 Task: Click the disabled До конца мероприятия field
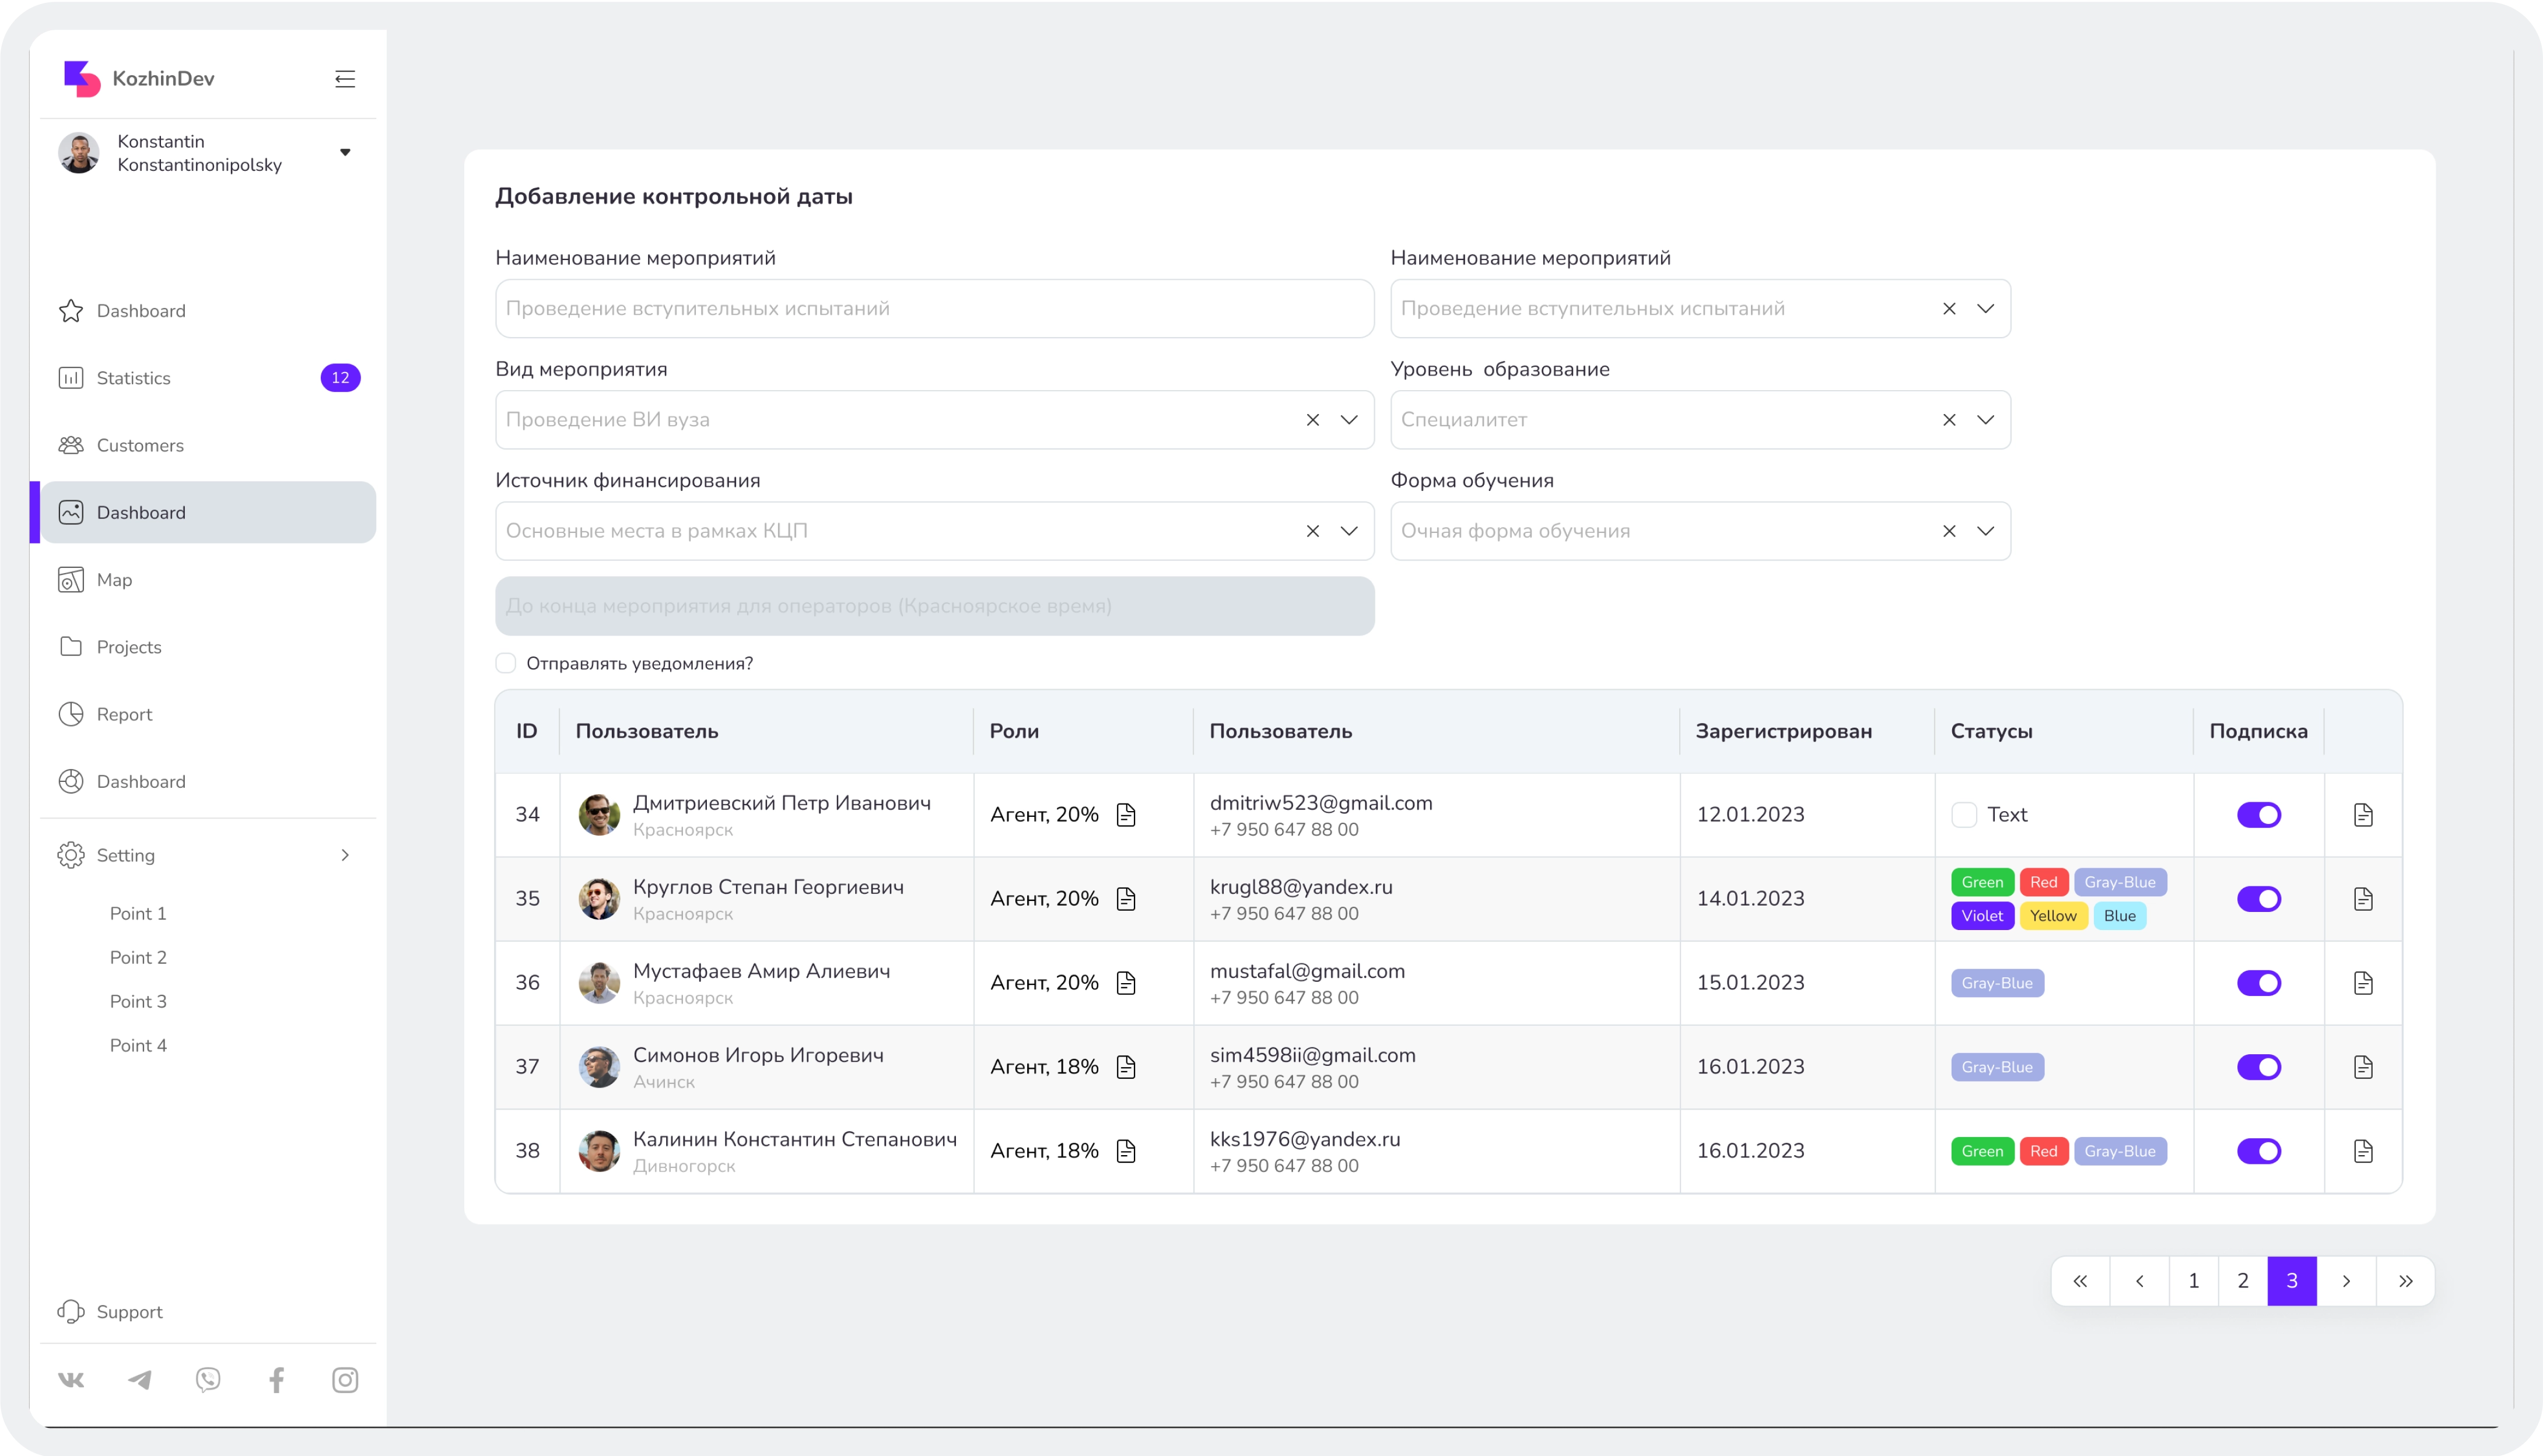point(935,606)
